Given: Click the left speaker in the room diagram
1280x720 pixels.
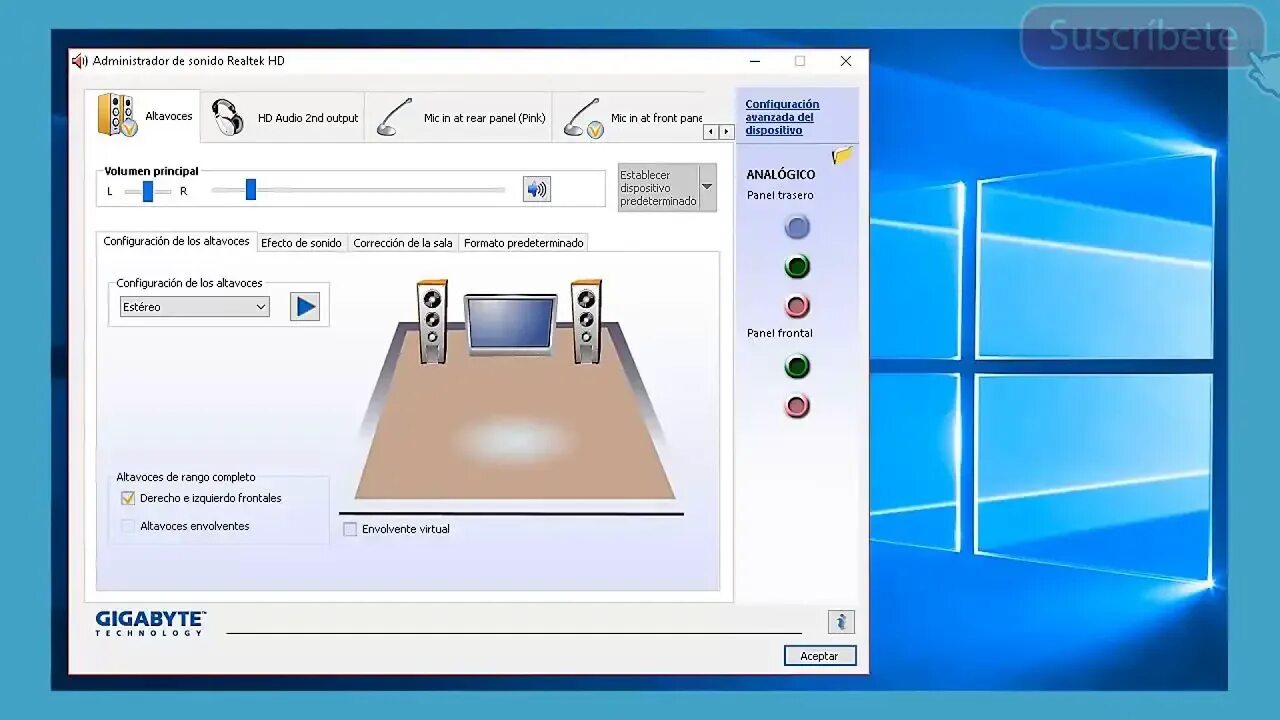Looking at the screenshot, I should [432, 321].
